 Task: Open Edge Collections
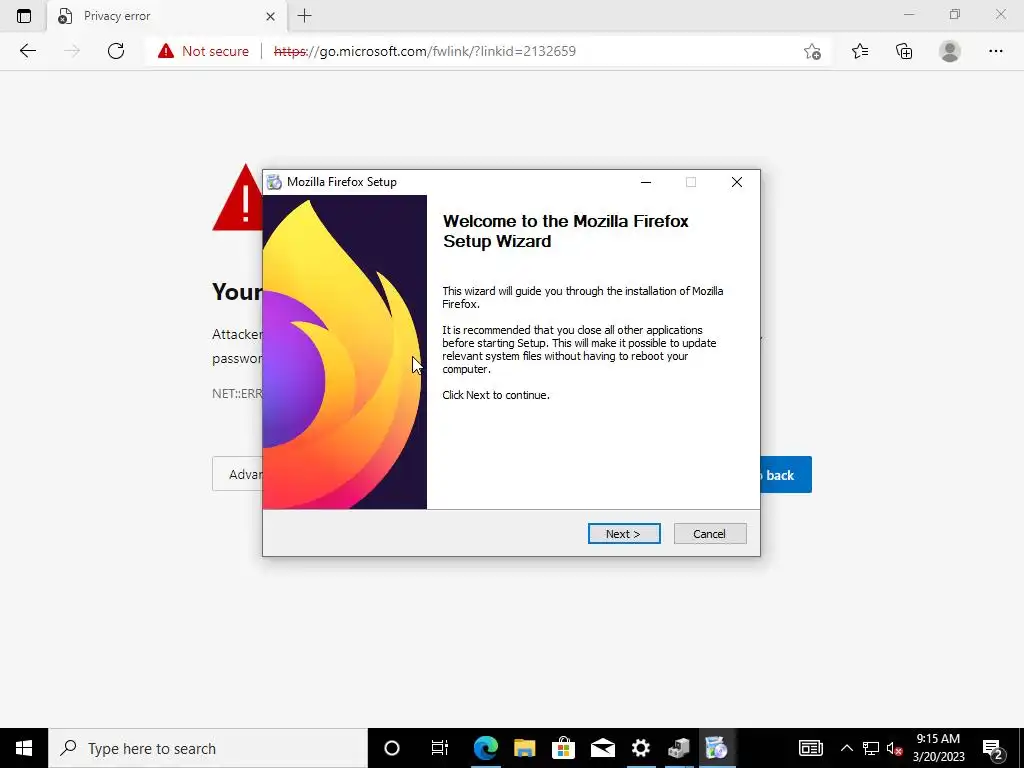click(x=904, y=51)
